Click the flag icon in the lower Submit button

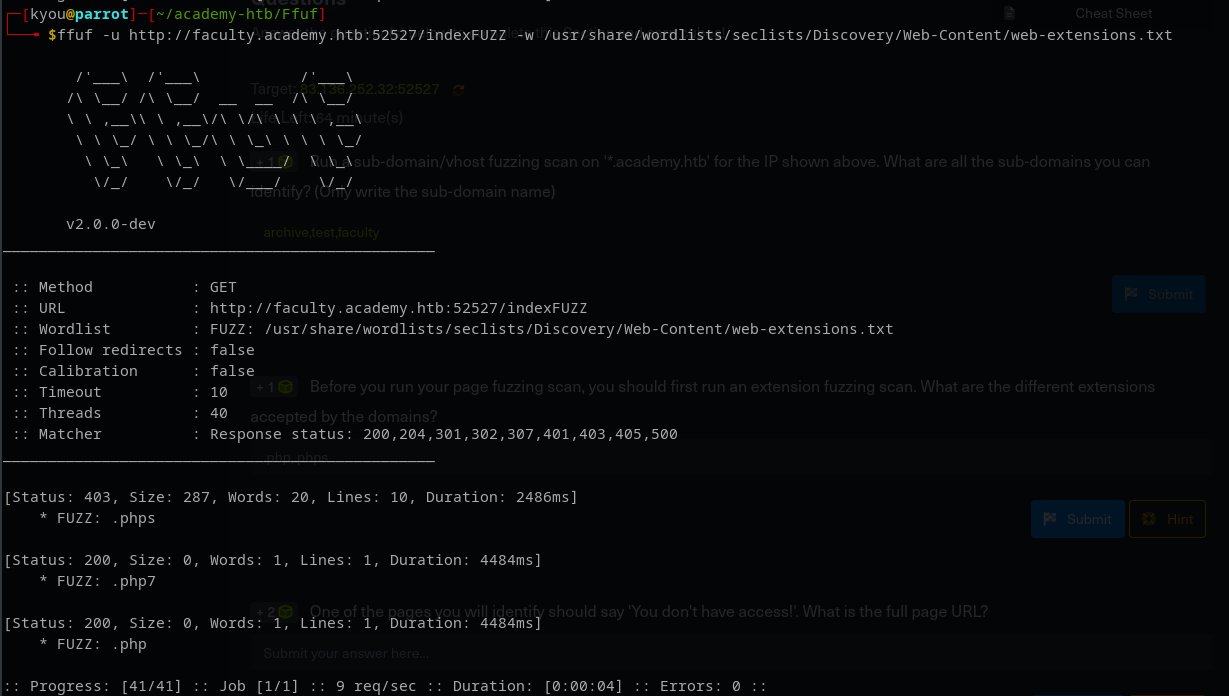pos(1050,519)
